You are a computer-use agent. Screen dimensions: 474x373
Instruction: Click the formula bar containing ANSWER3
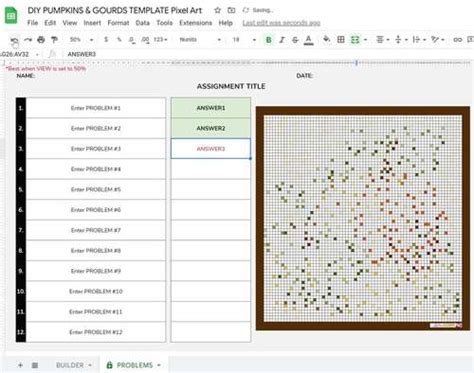click(267, 54)
